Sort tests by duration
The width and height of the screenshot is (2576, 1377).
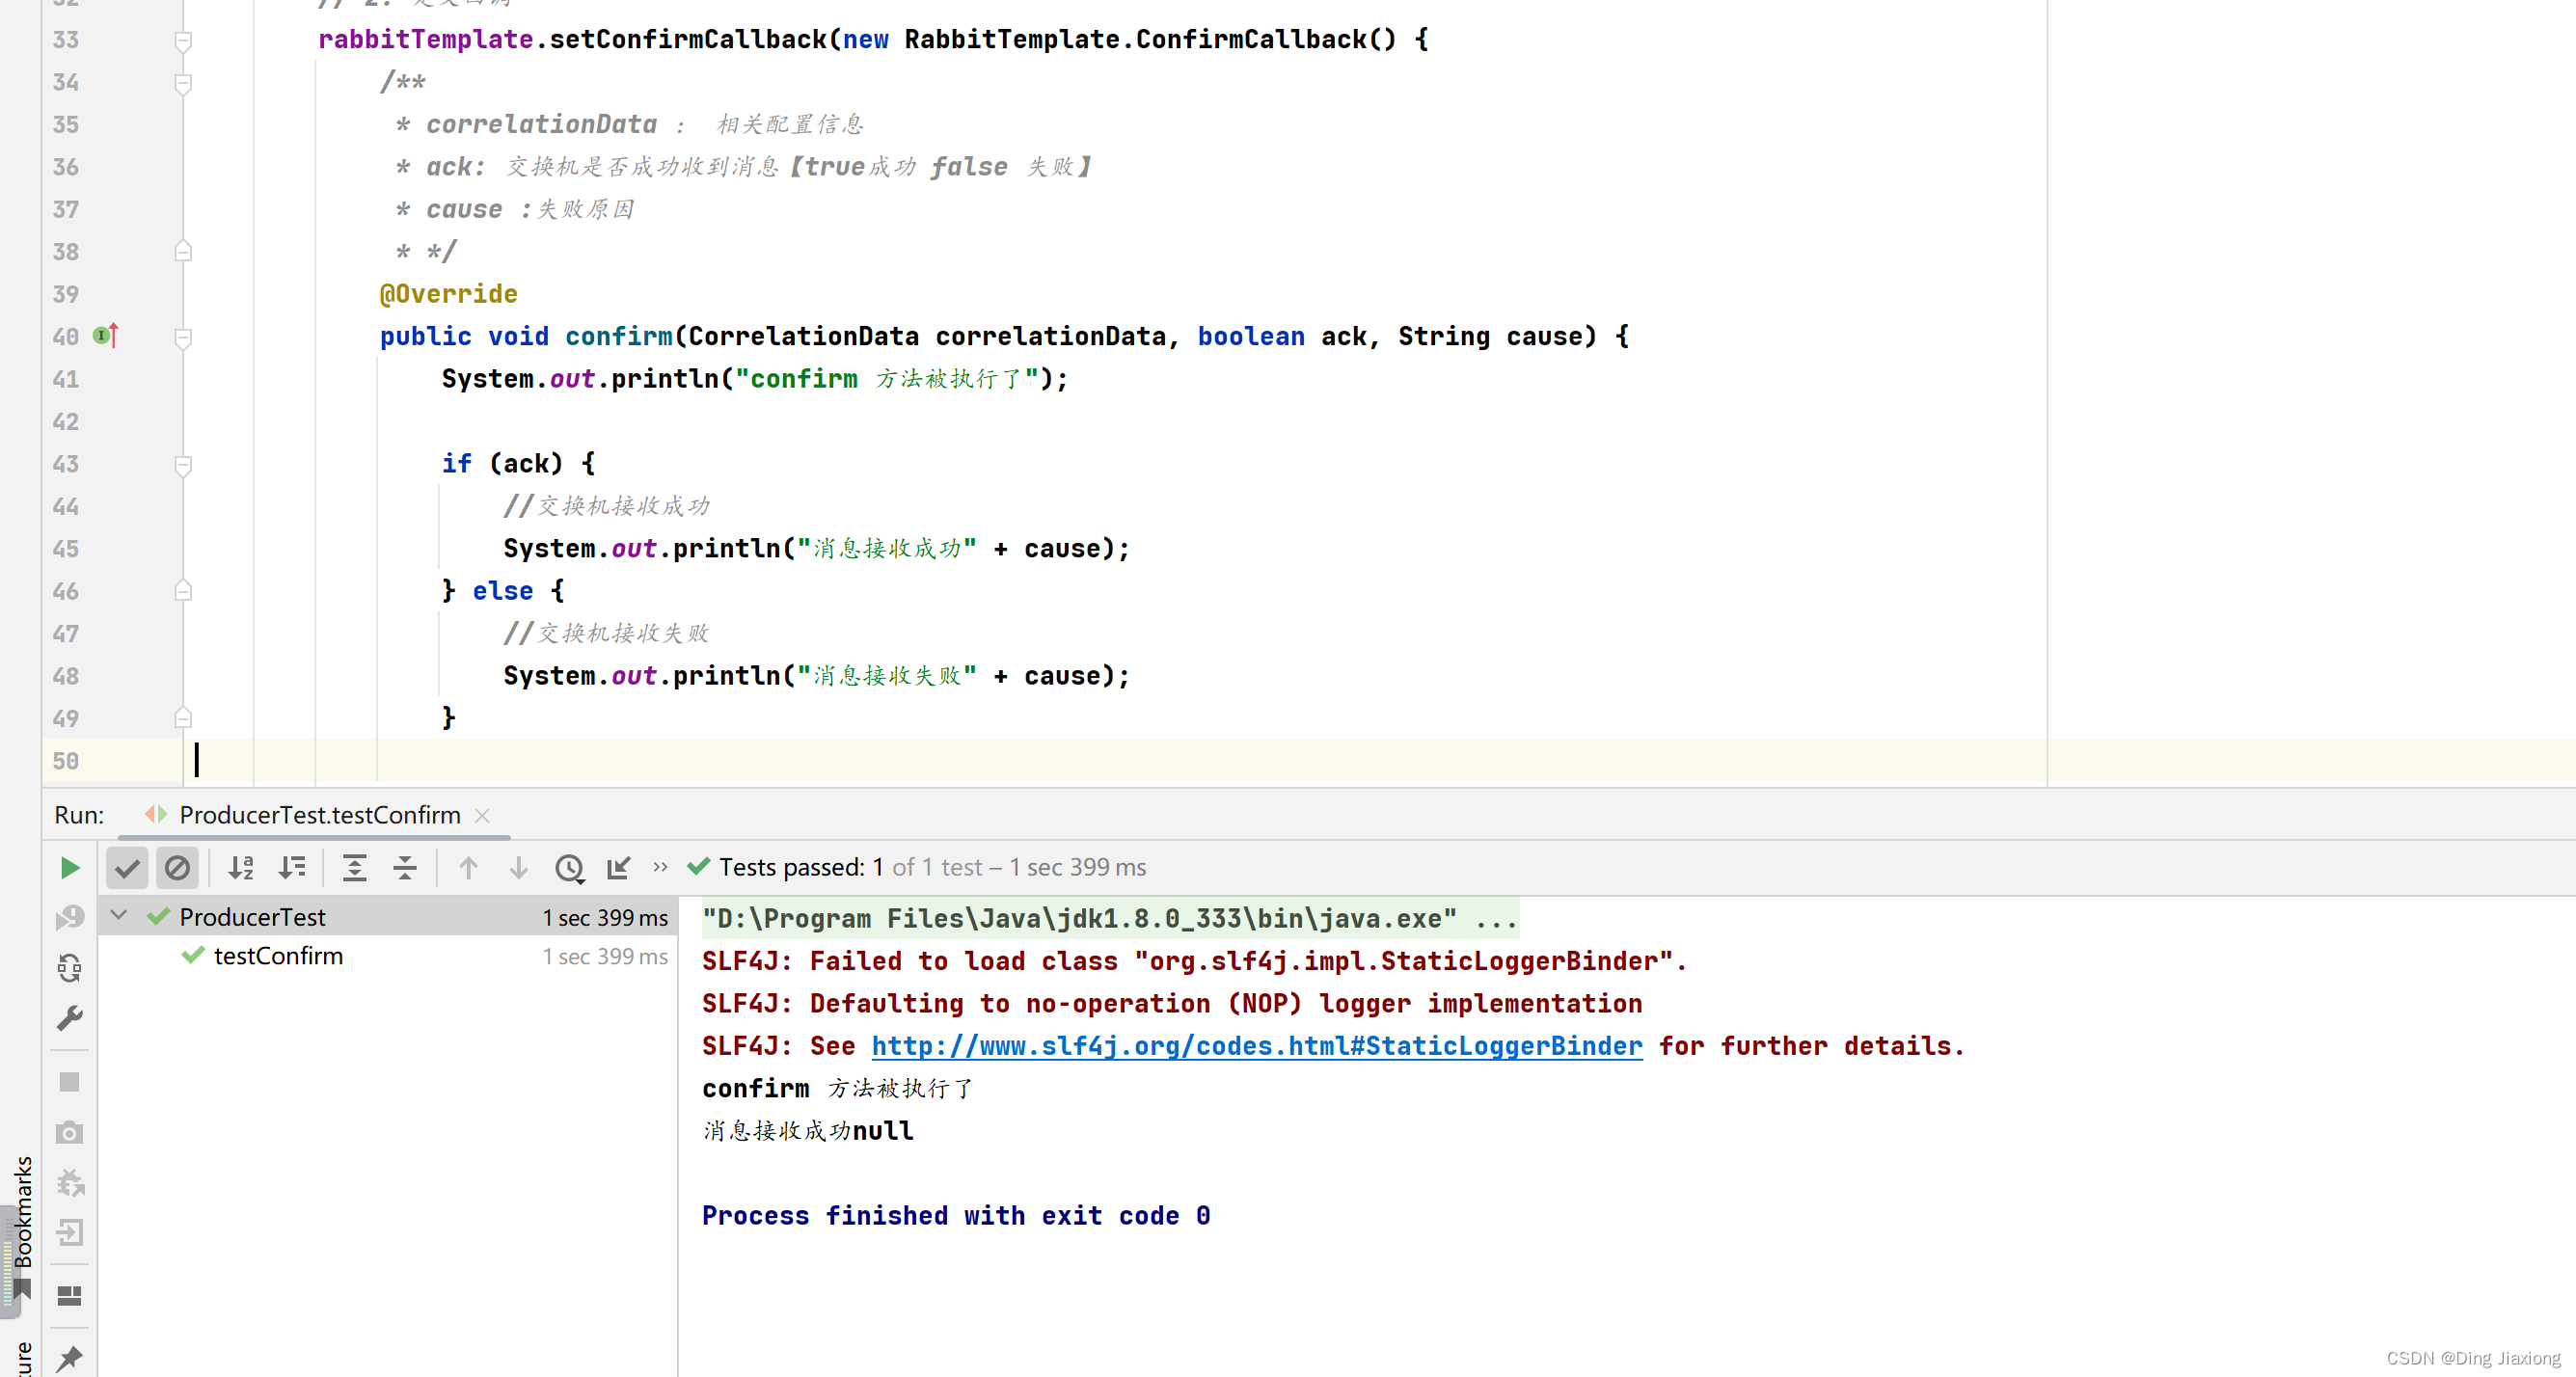coord(292,867)
